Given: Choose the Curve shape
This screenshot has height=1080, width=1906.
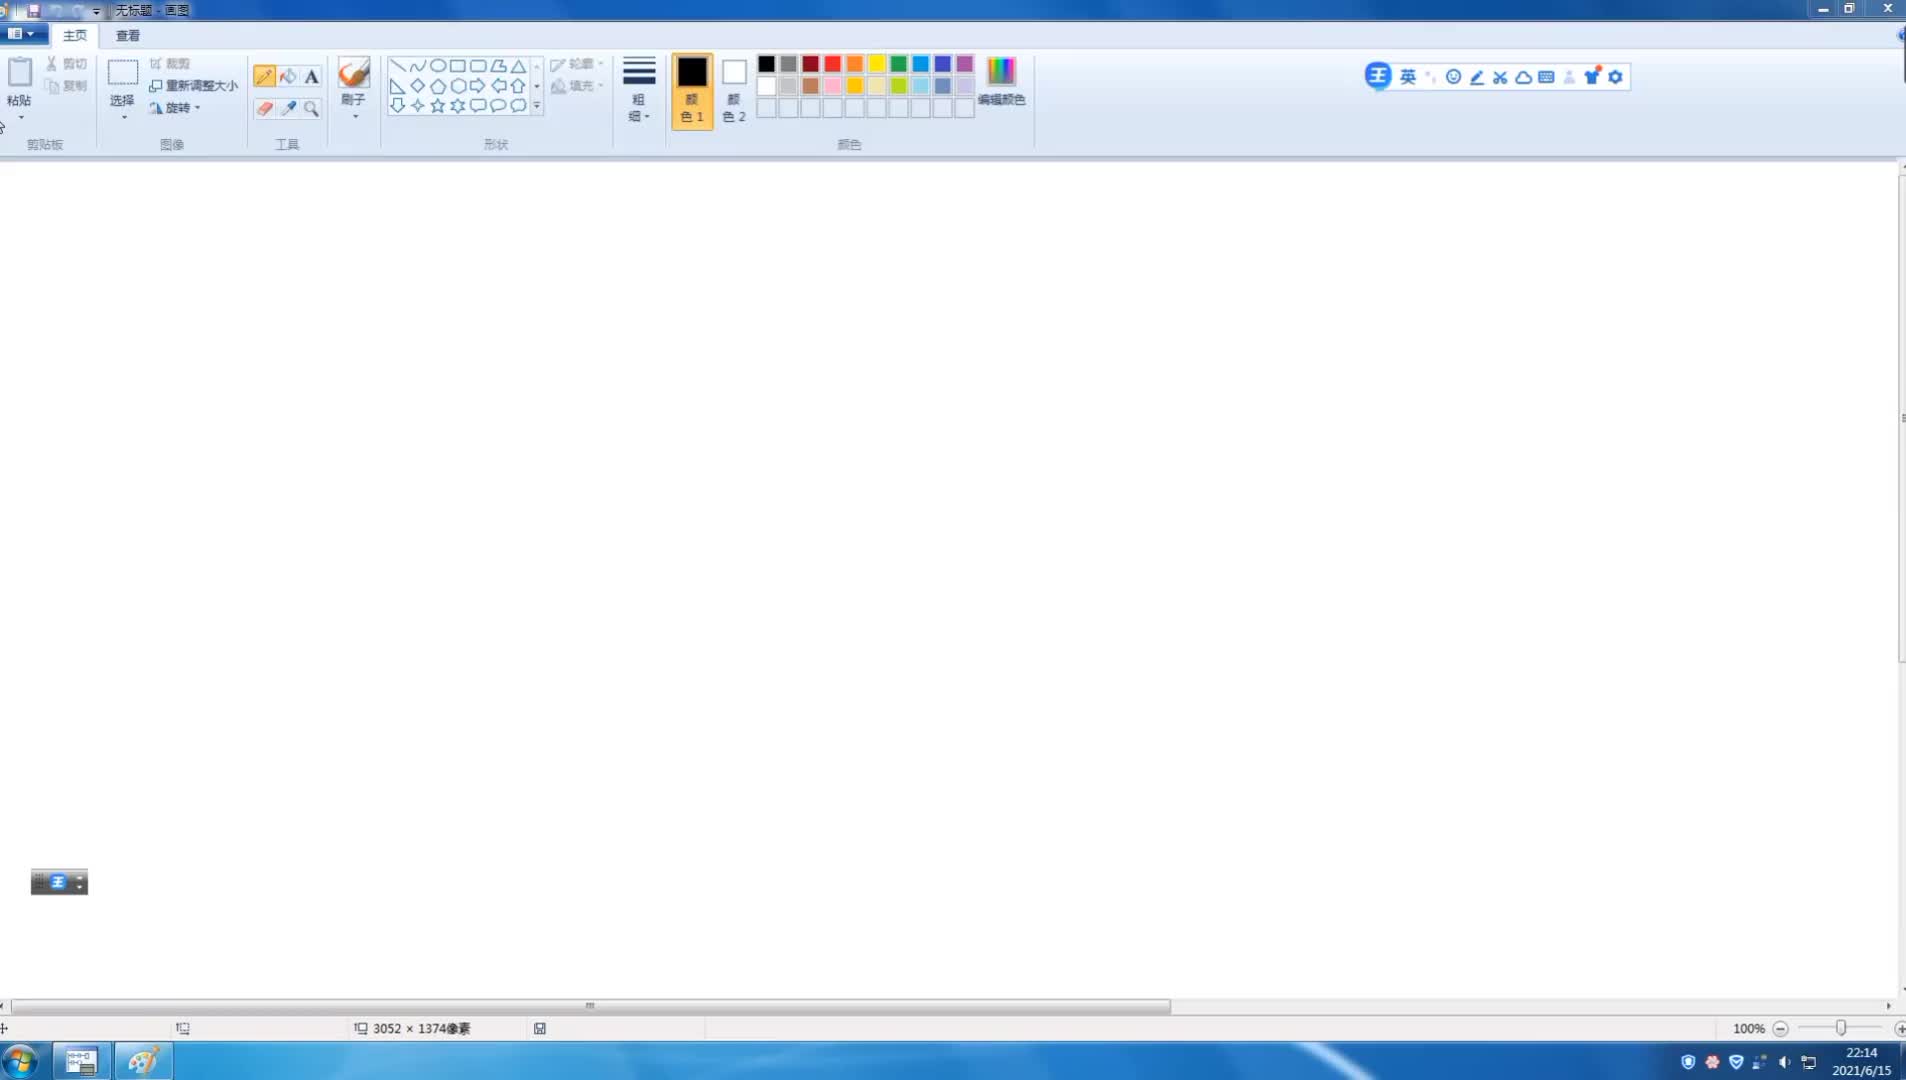Looking at the screenshot, I should 418,66.
